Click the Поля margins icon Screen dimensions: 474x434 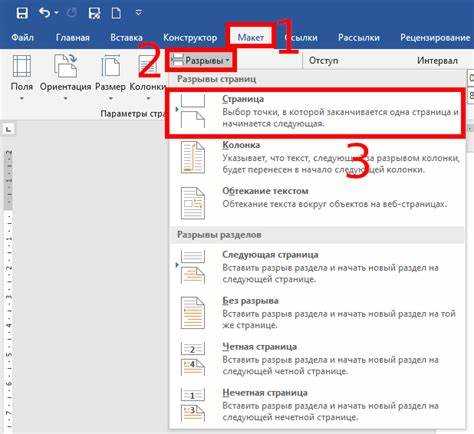point(22,66)
